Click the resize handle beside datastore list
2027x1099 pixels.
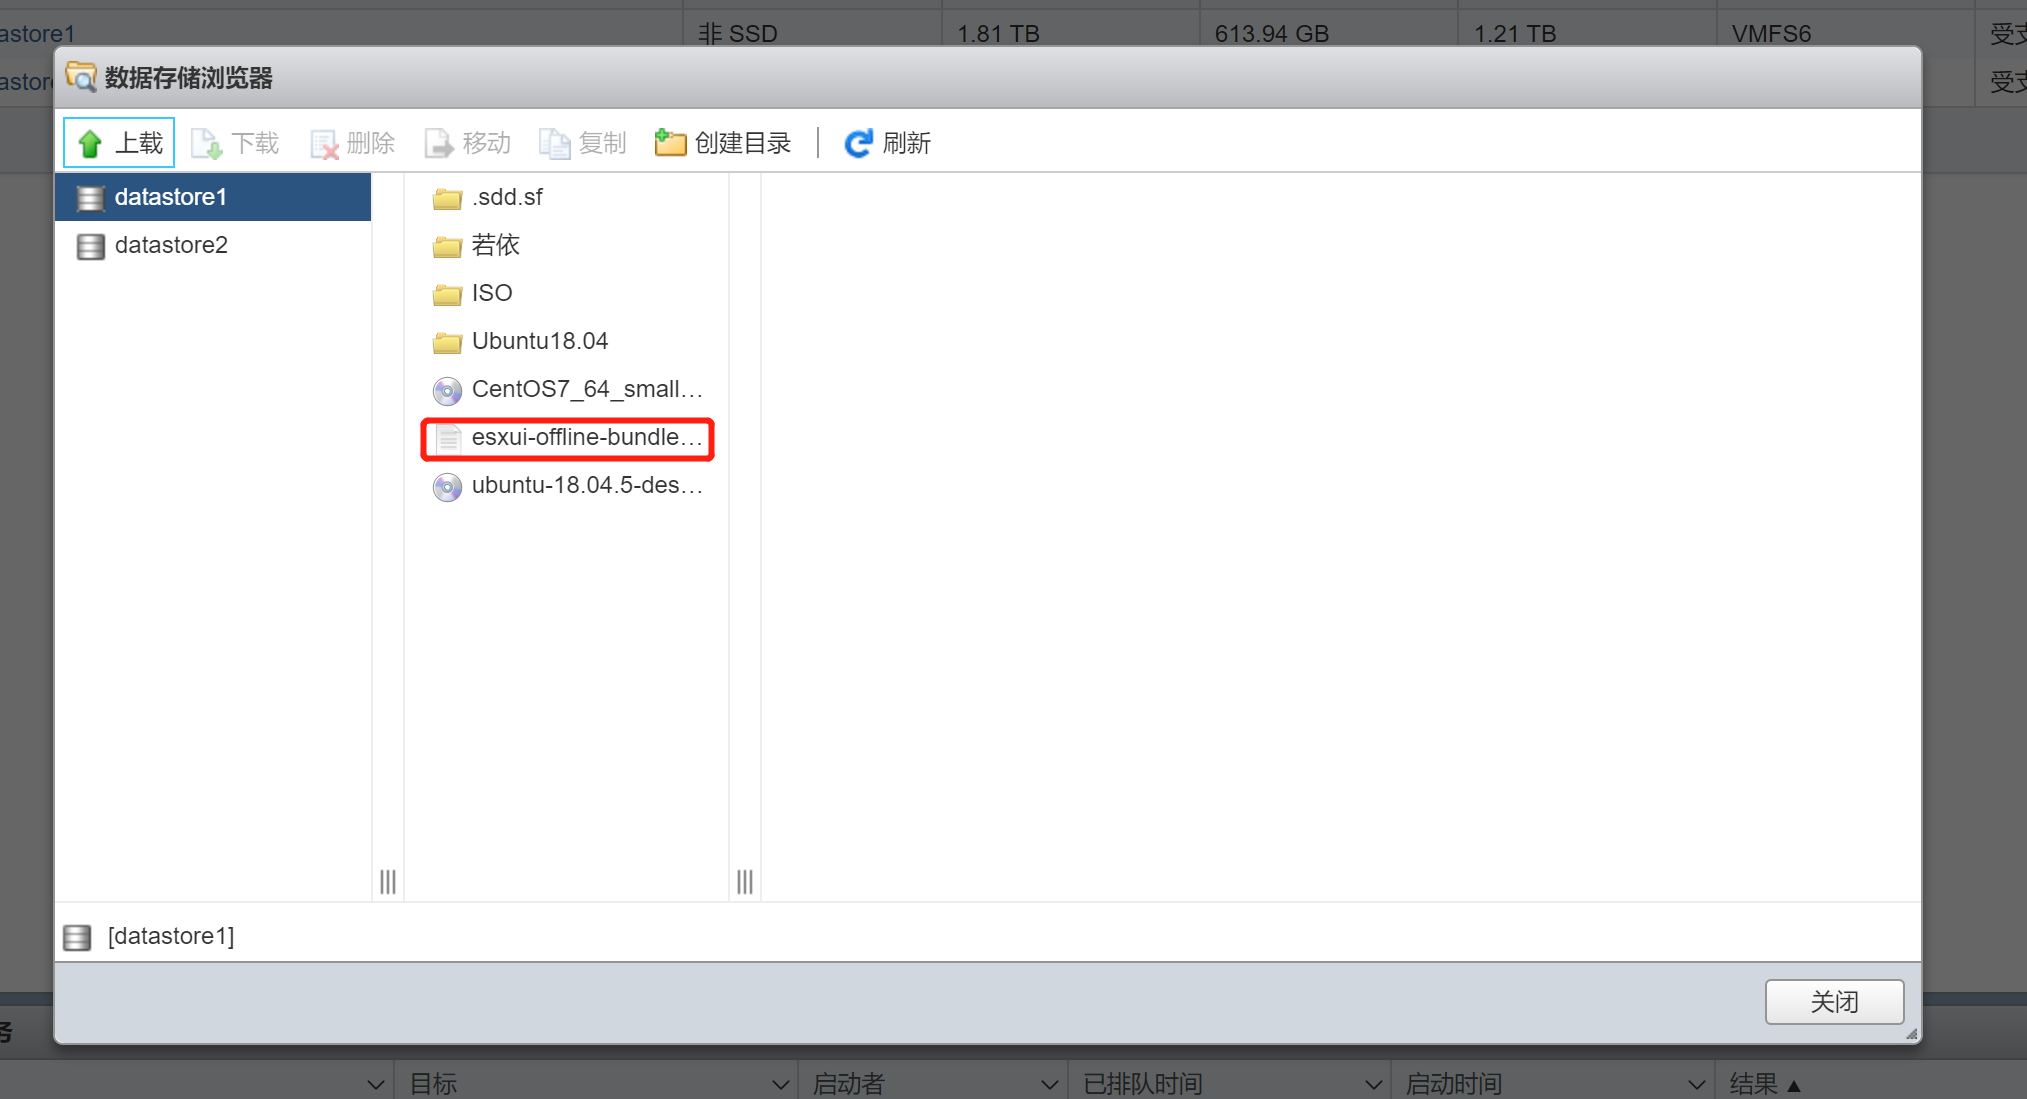click(388, 881)
